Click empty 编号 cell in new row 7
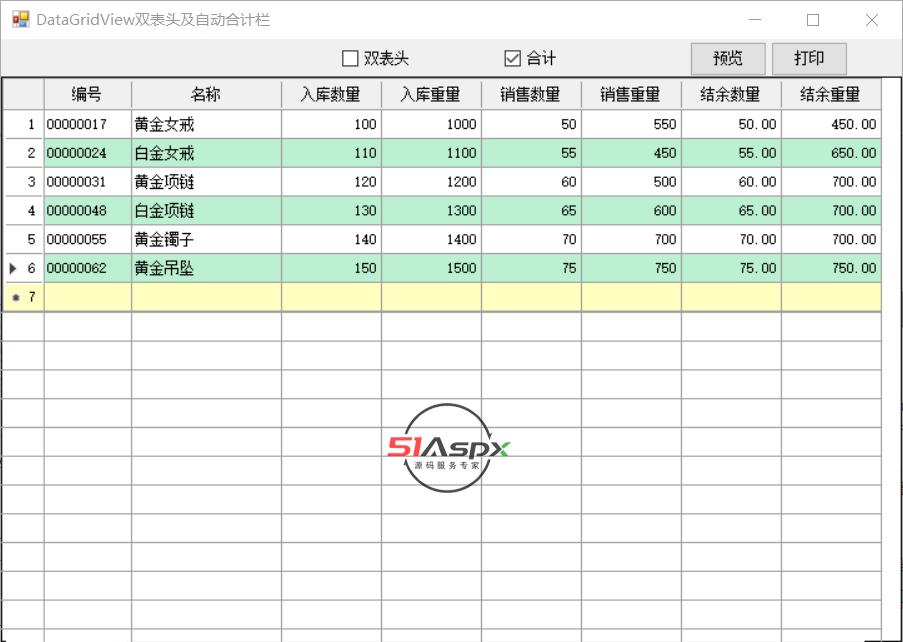This screenshot has width=903, height=642. [88, 297]
